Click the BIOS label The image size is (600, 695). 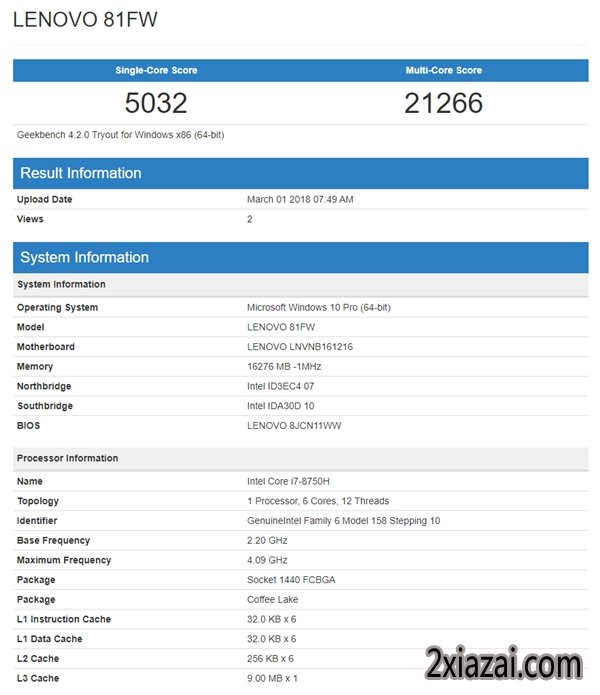[x=28, y=426]
